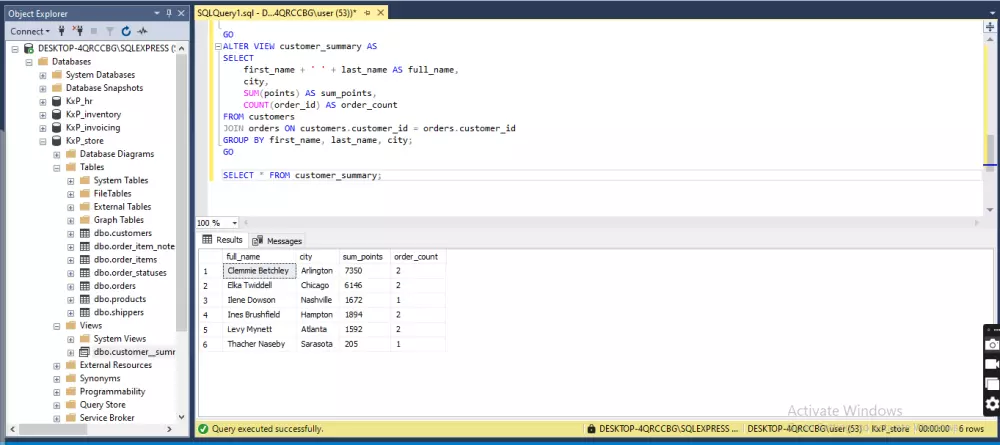Click scroll-down arrow of the query editor
This screenshot has height=445, width=1000.
(989, 210)
